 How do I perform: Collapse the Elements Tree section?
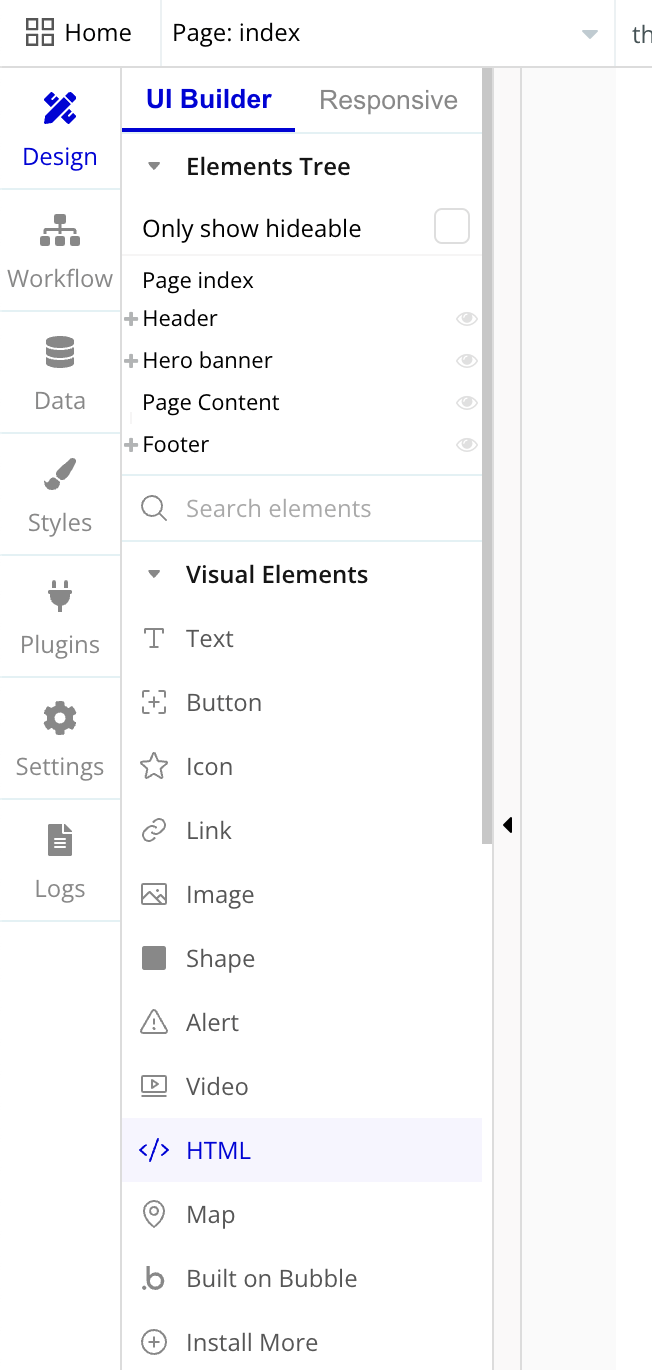[x=154, y=167]
